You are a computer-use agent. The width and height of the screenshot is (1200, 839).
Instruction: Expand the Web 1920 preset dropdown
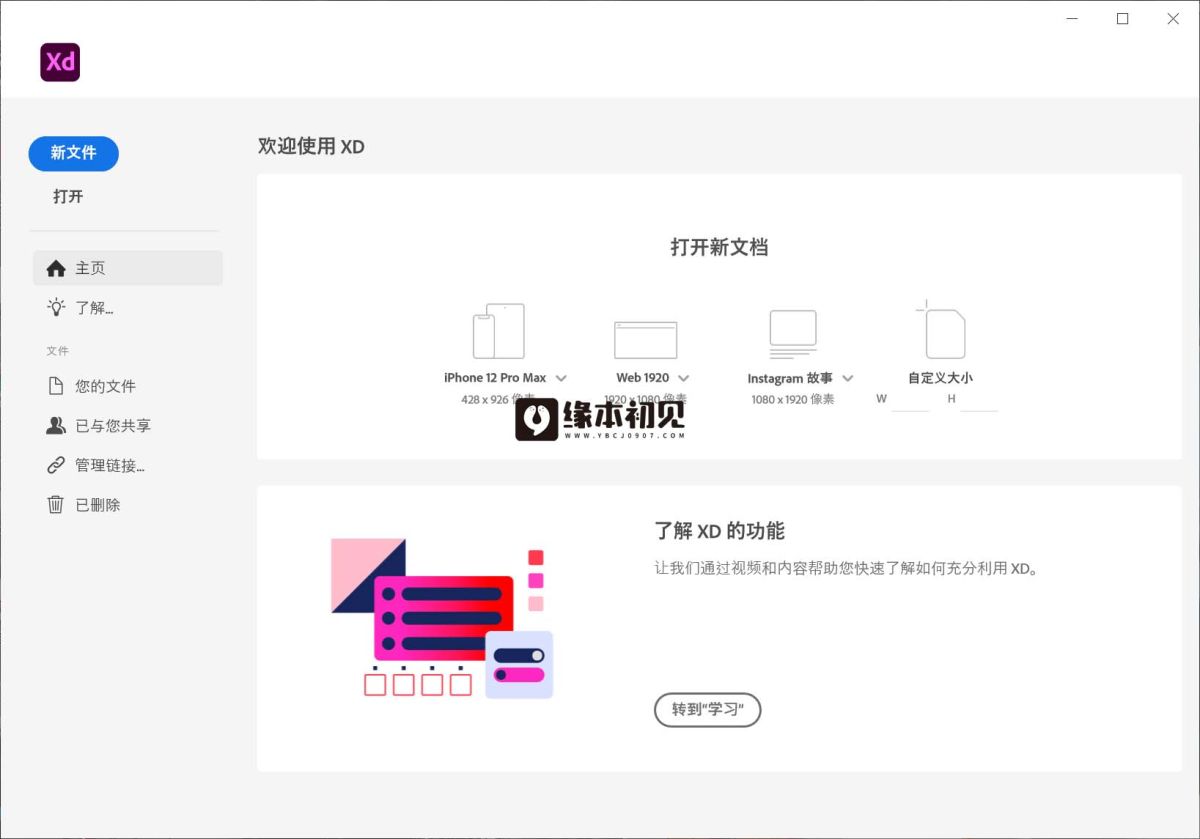click(683, 378)
